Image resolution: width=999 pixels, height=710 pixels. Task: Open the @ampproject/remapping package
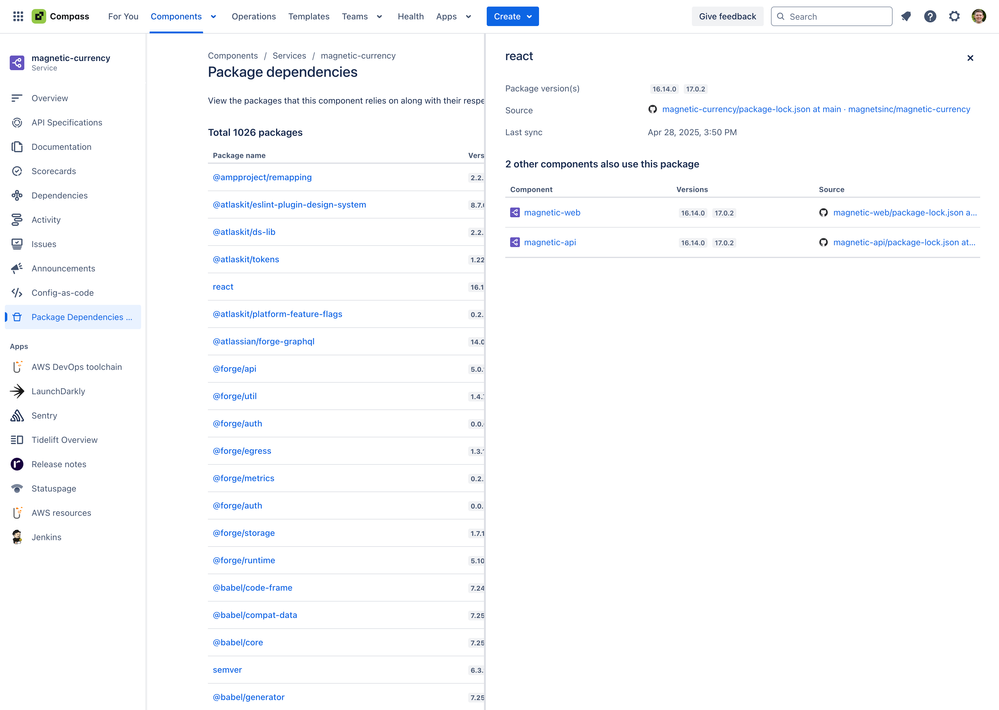262,177
